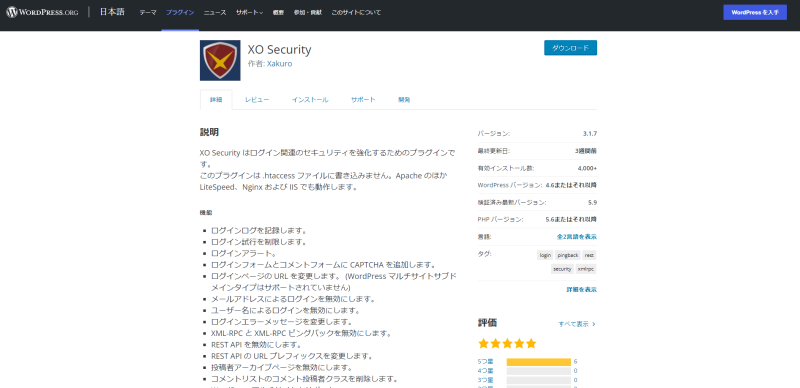Expand the サポート dropdown menu
This screenshot has width=800, height=388.
click(x=249, y=12)
